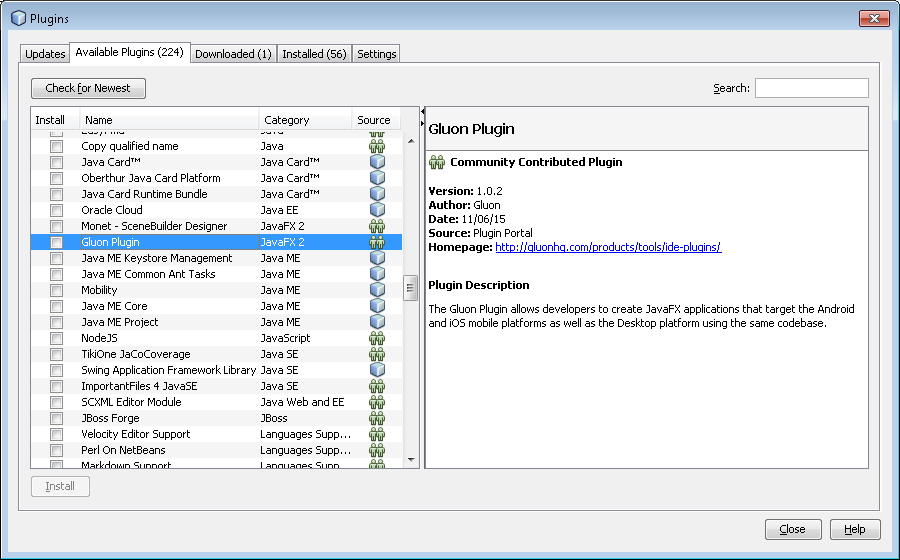Check the JBoss Forge install checkbox
900x560 pixels.
(x=56, y=418)
